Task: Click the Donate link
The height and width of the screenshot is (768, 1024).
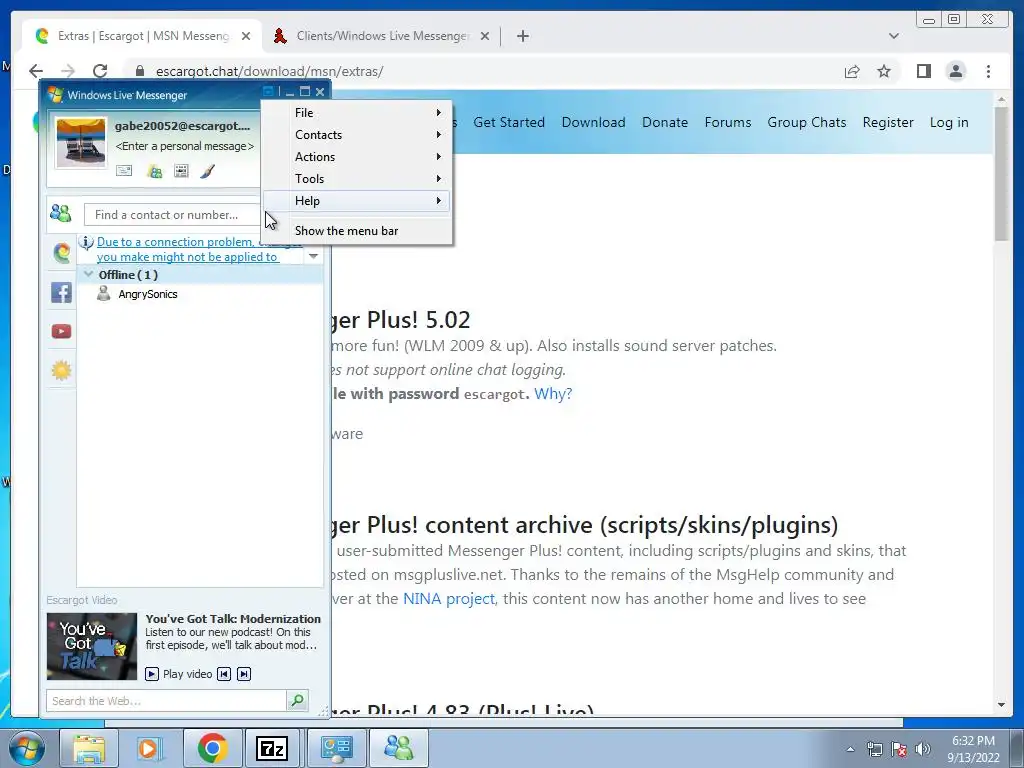Action: pos(665,122)
